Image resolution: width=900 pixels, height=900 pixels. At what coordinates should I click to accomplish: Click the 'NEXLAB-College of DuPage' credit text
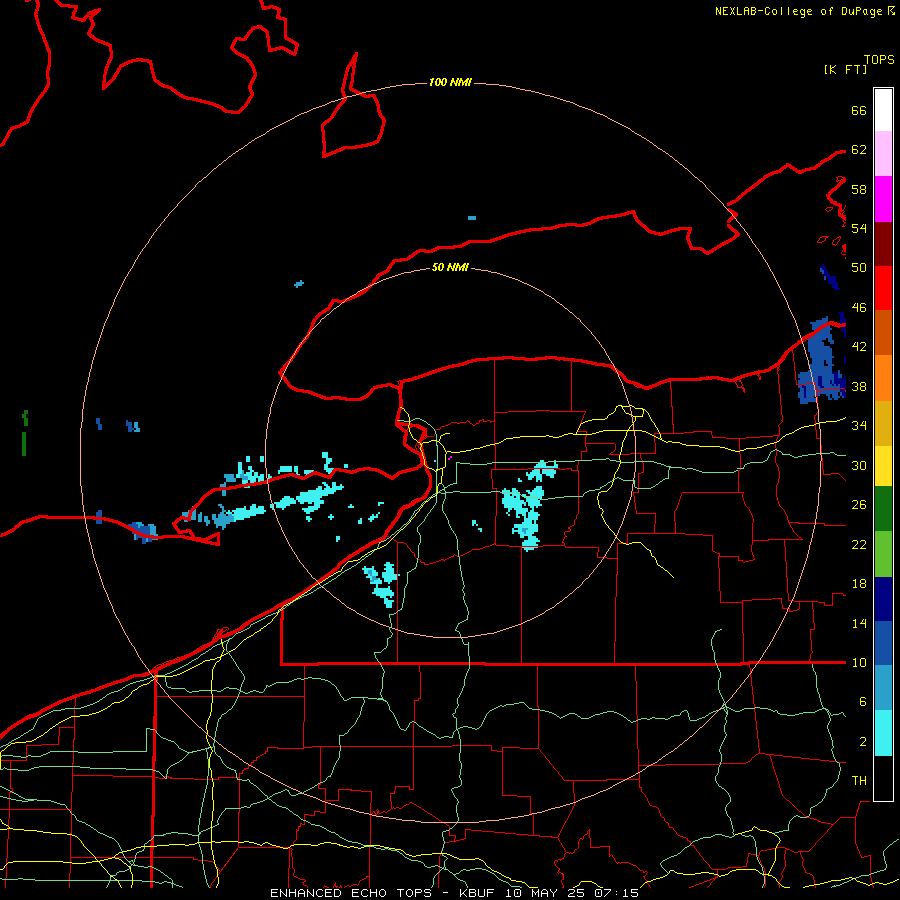click(x=798, y=11)
